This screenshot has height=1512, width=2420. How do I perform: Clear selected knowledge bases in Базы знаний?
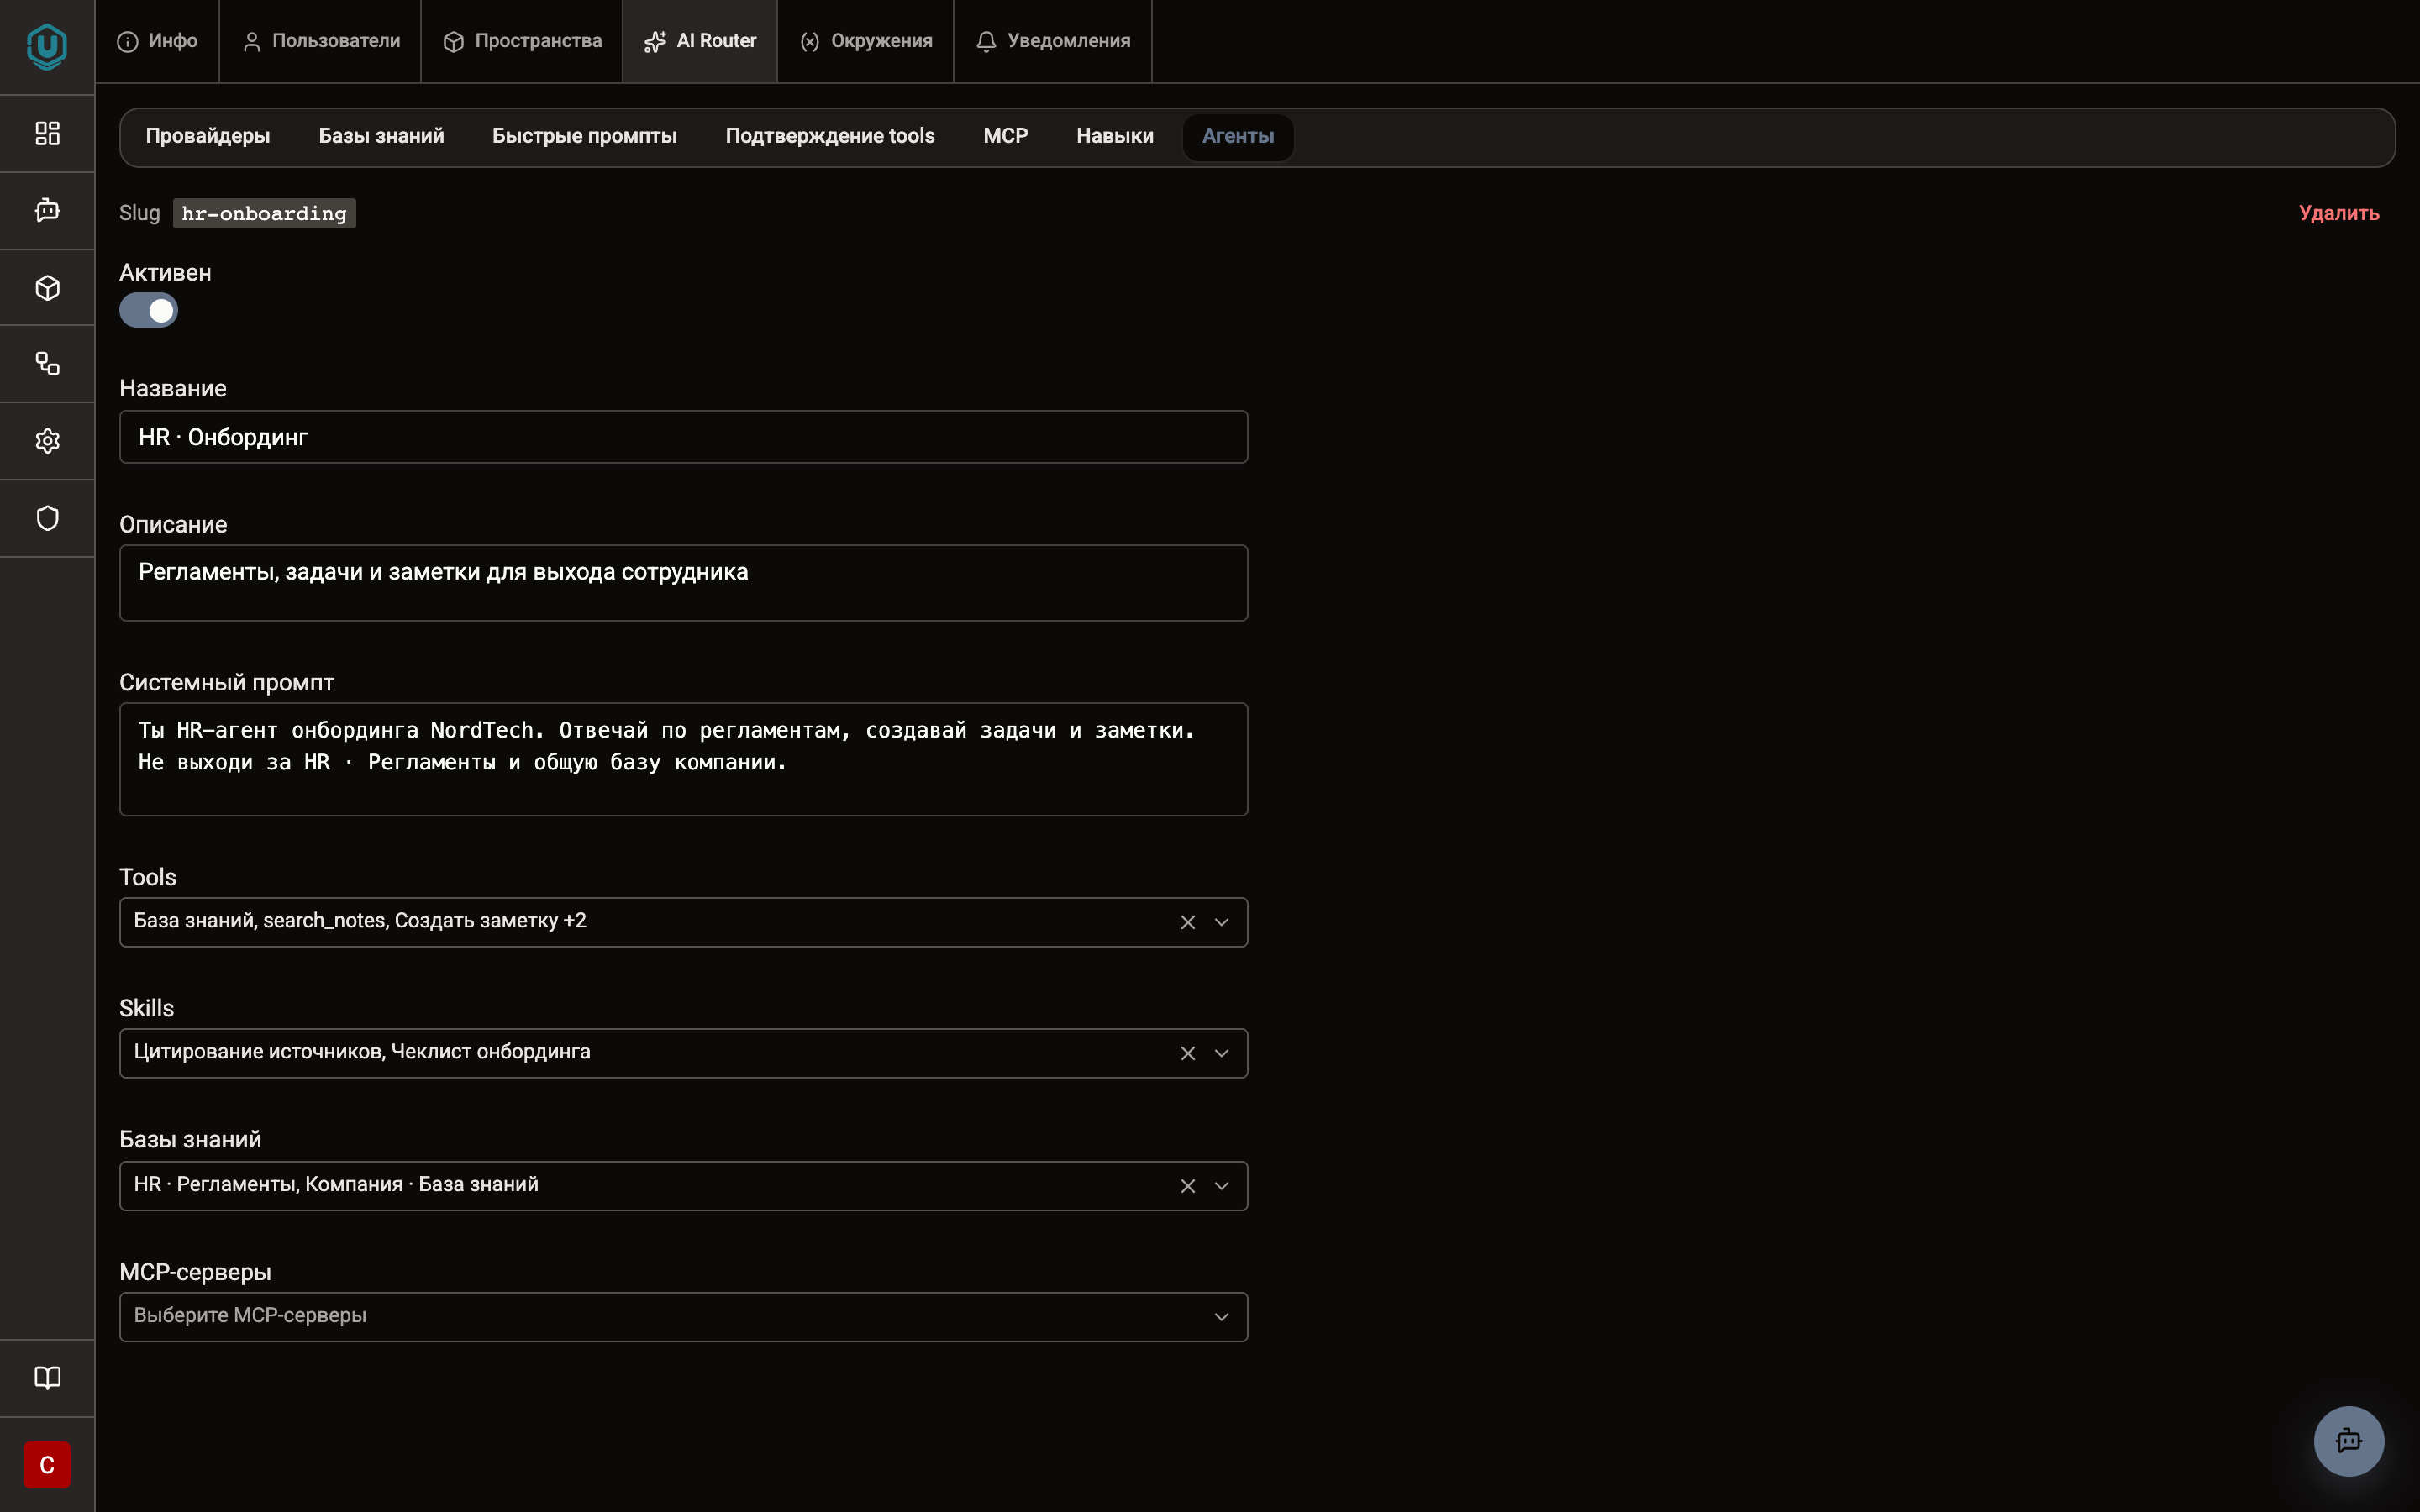pyautogui.click(x=1188, y=1186)
